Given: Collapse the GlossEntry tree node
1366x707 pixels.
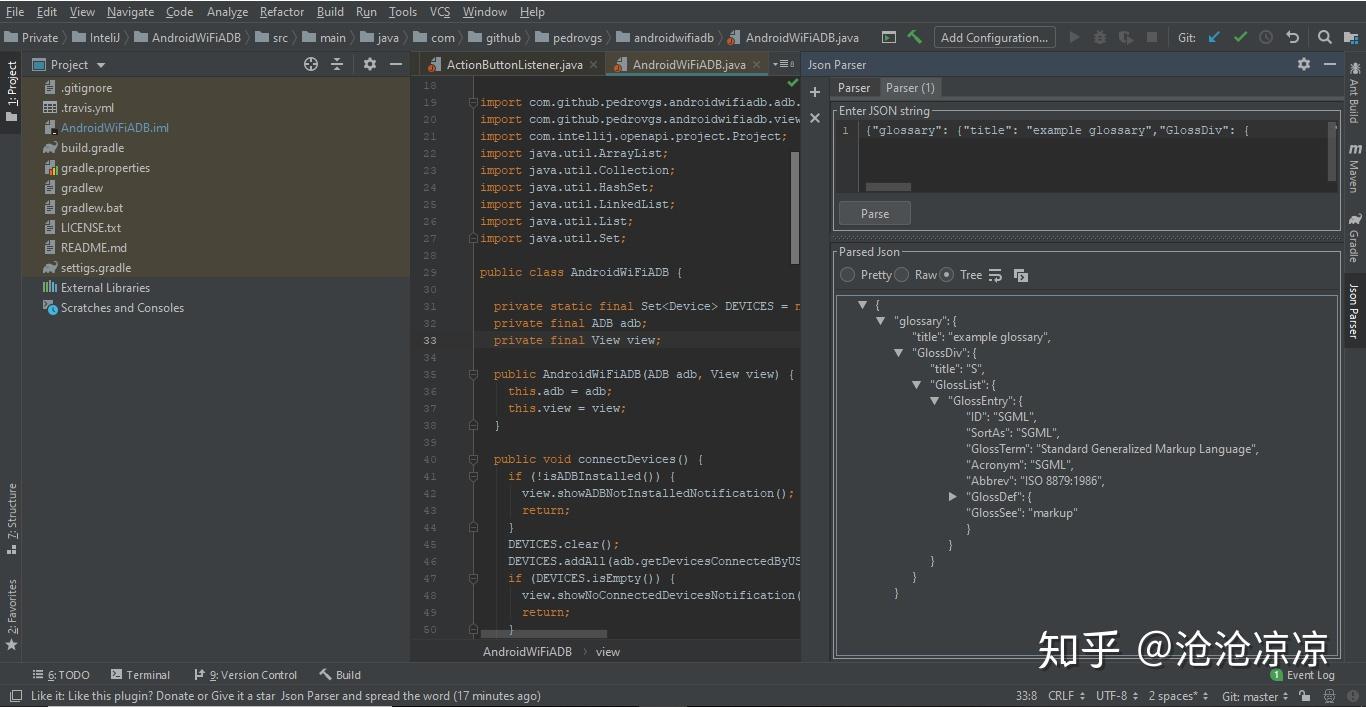Looking at the screenshot, I should (x=934, y=400).
